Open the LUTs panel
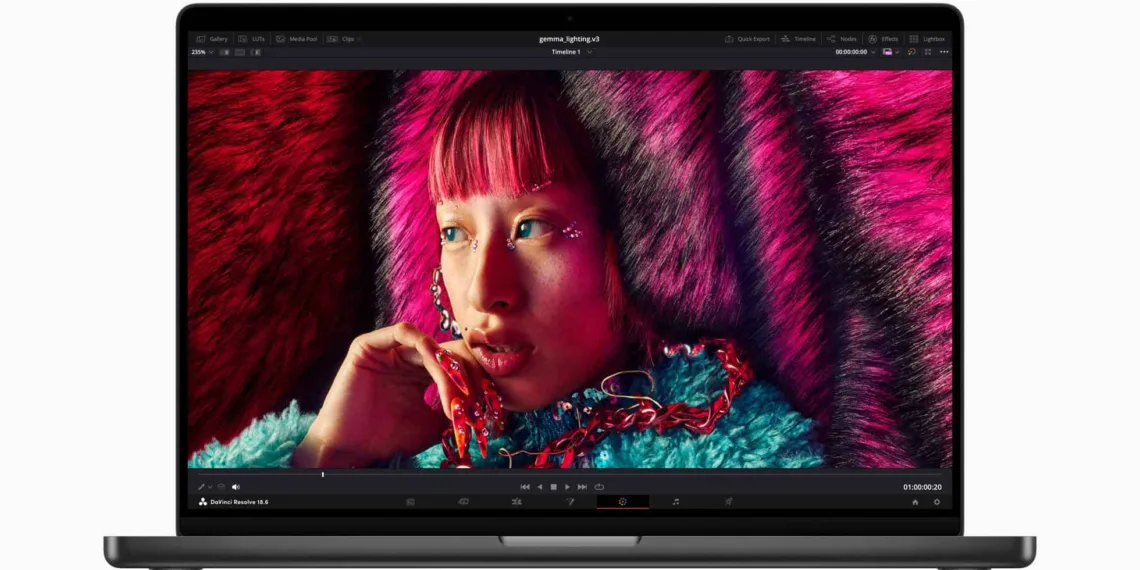 point(252,39)
